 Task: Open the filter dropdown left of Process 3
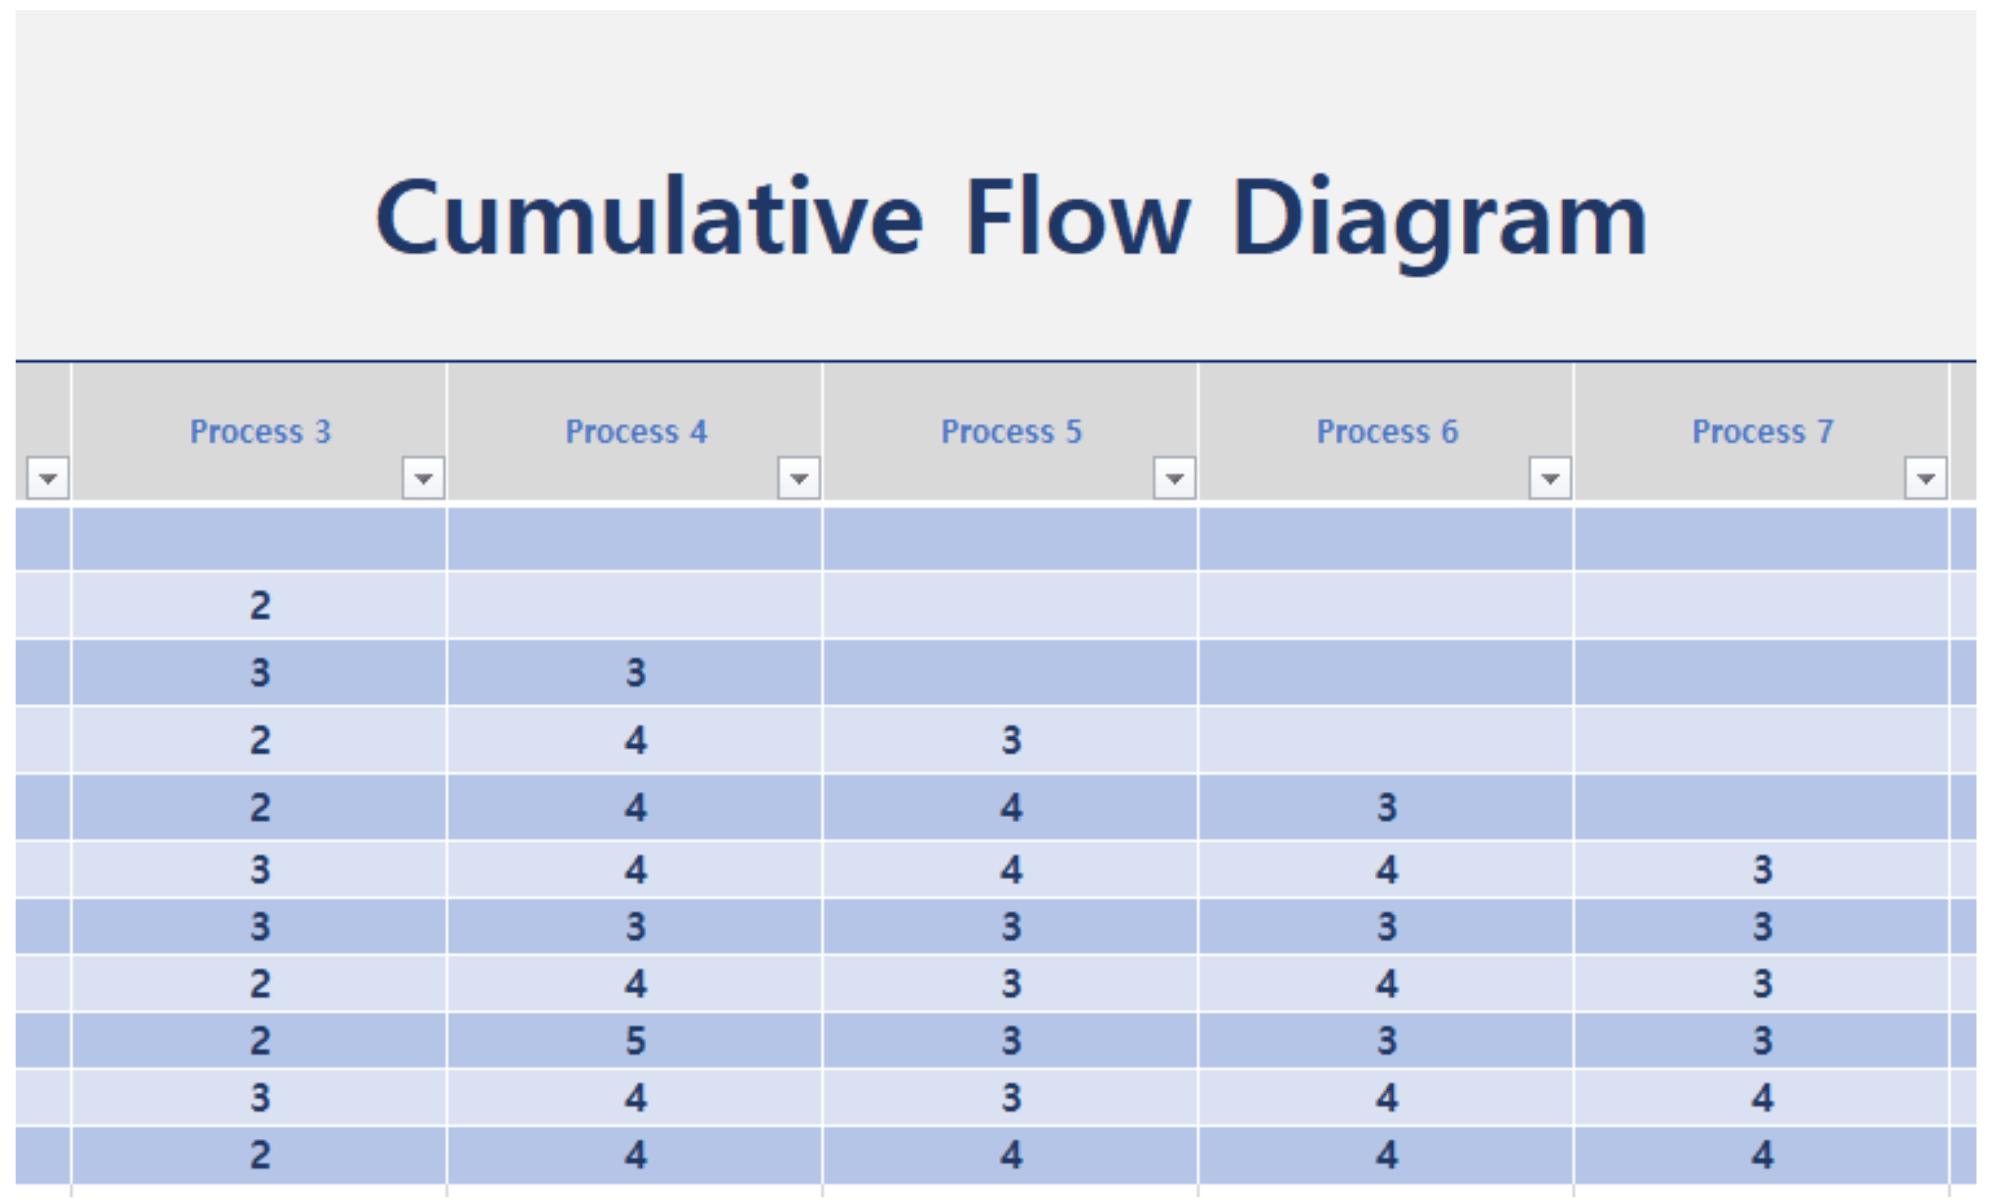(x=47, y=478)
